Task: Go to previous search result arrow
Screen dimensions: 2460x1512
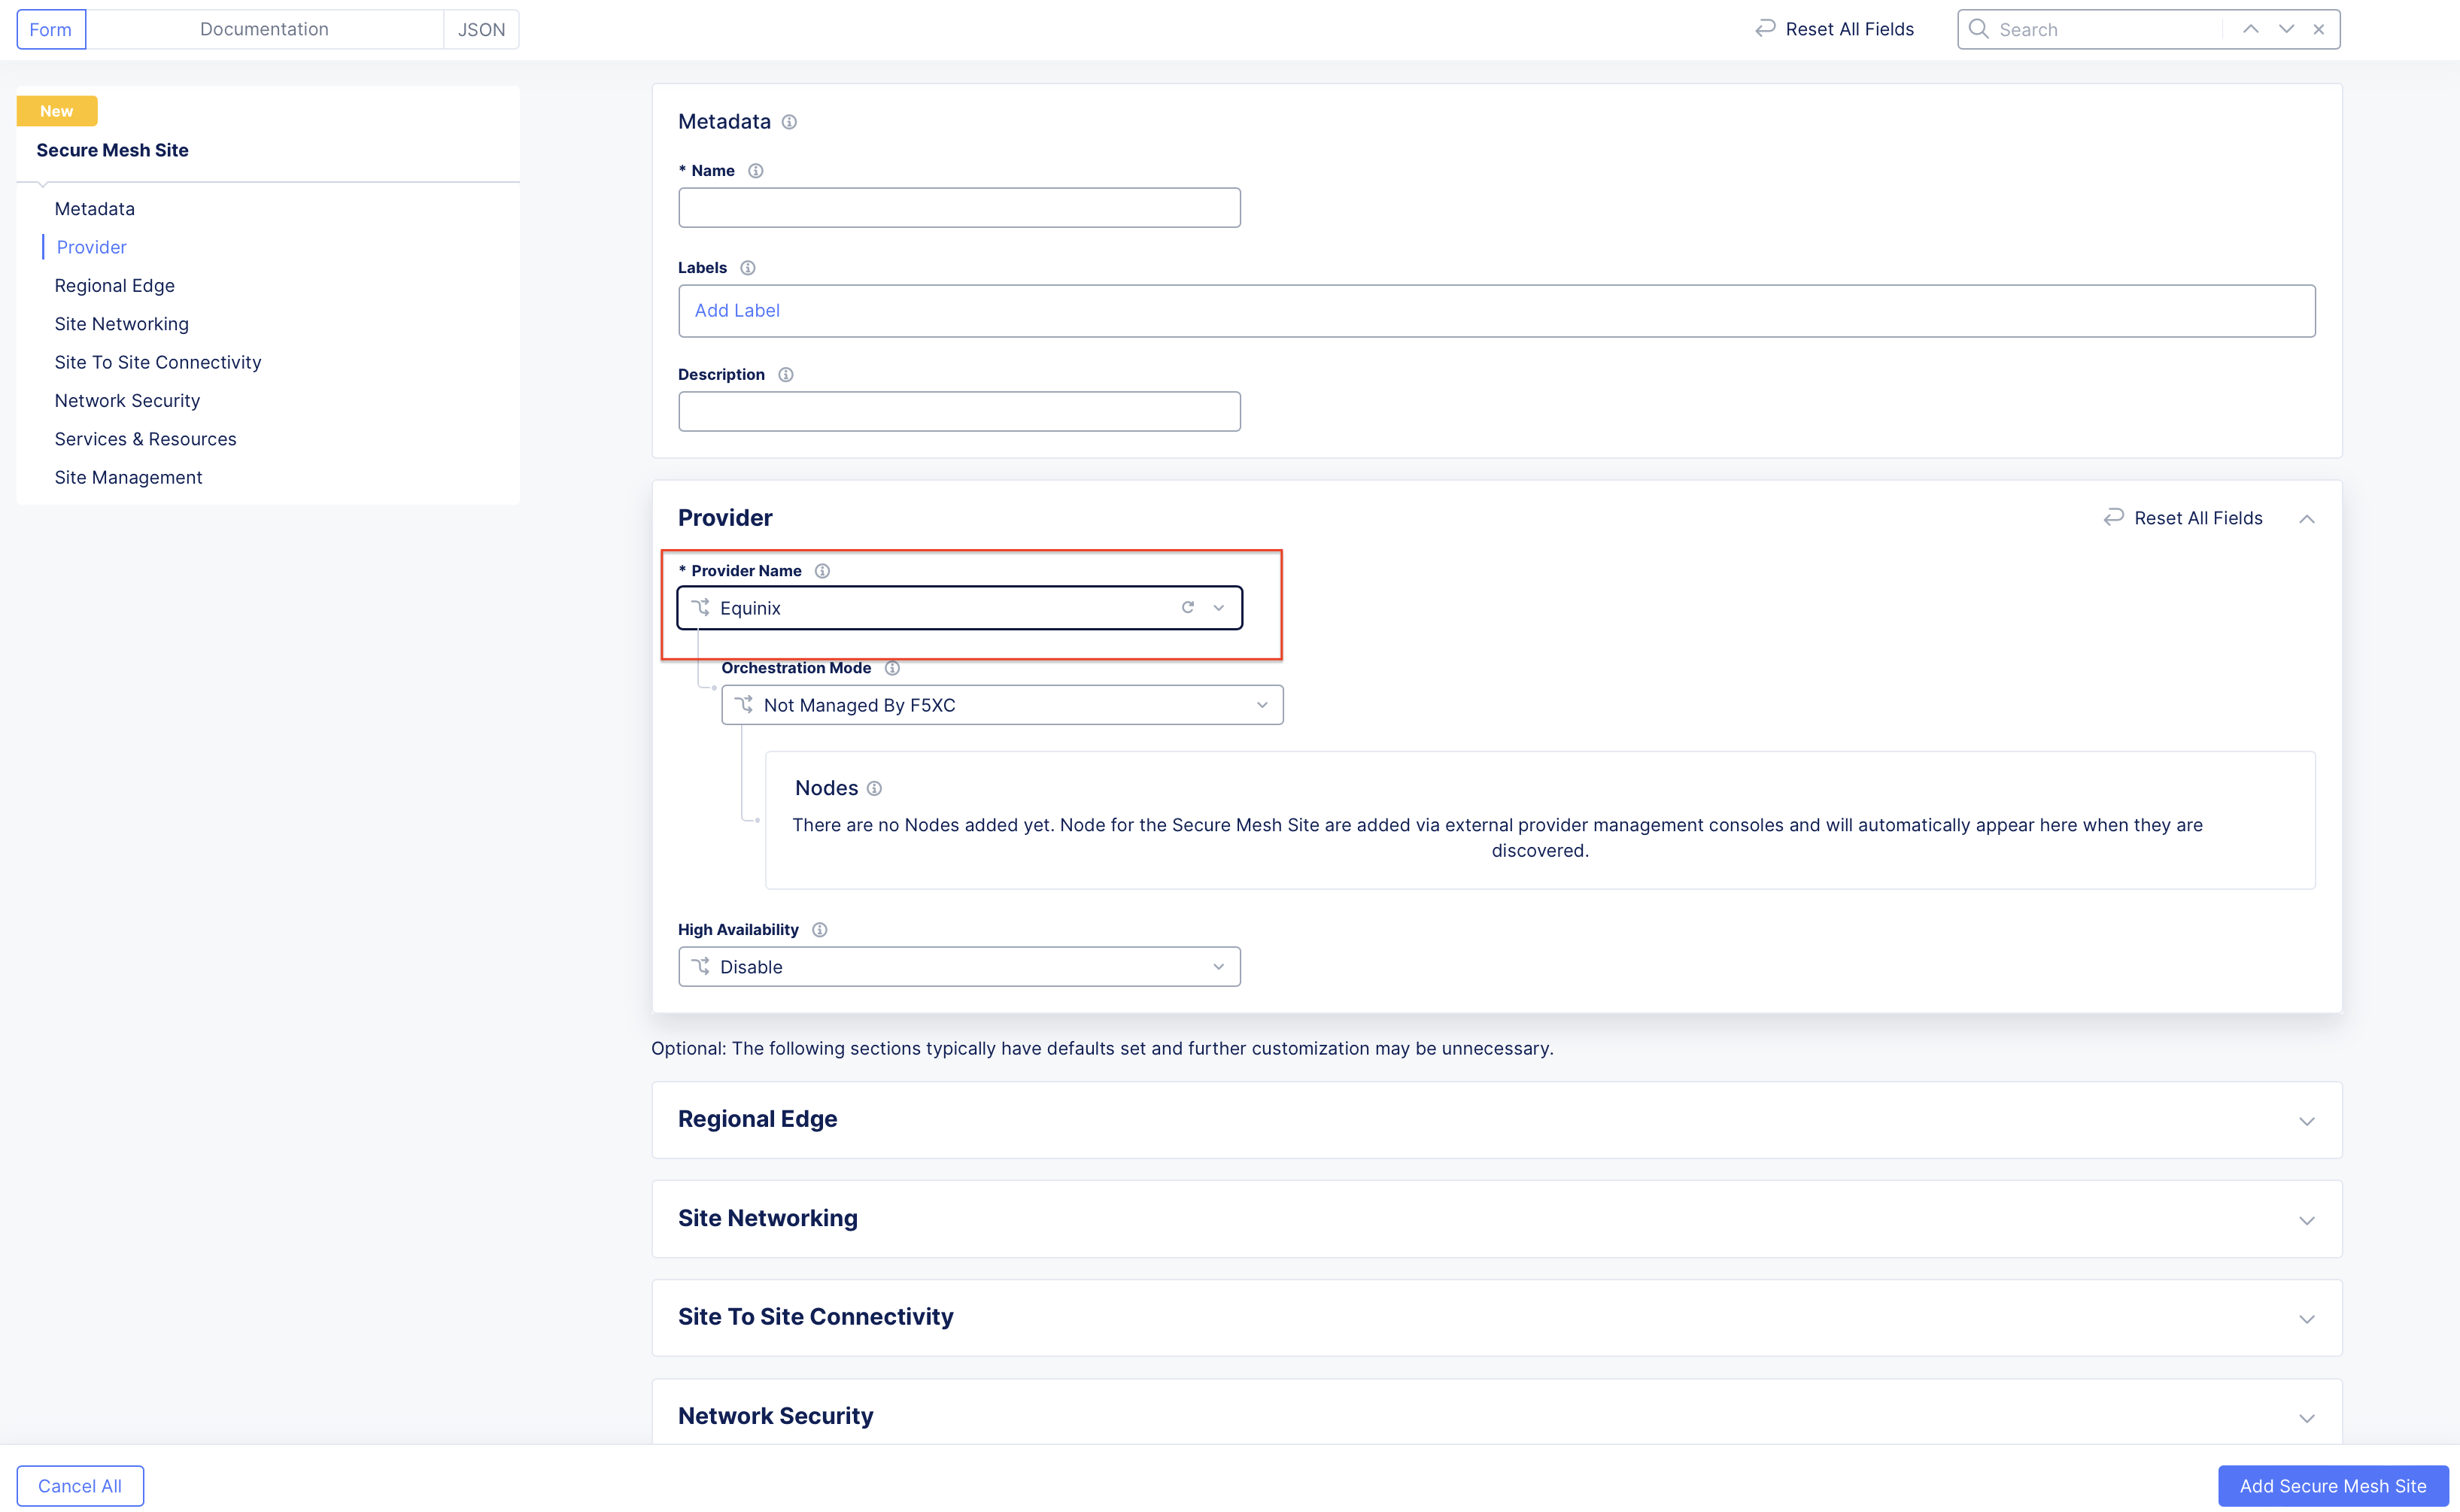Action: coord(2250,29)
